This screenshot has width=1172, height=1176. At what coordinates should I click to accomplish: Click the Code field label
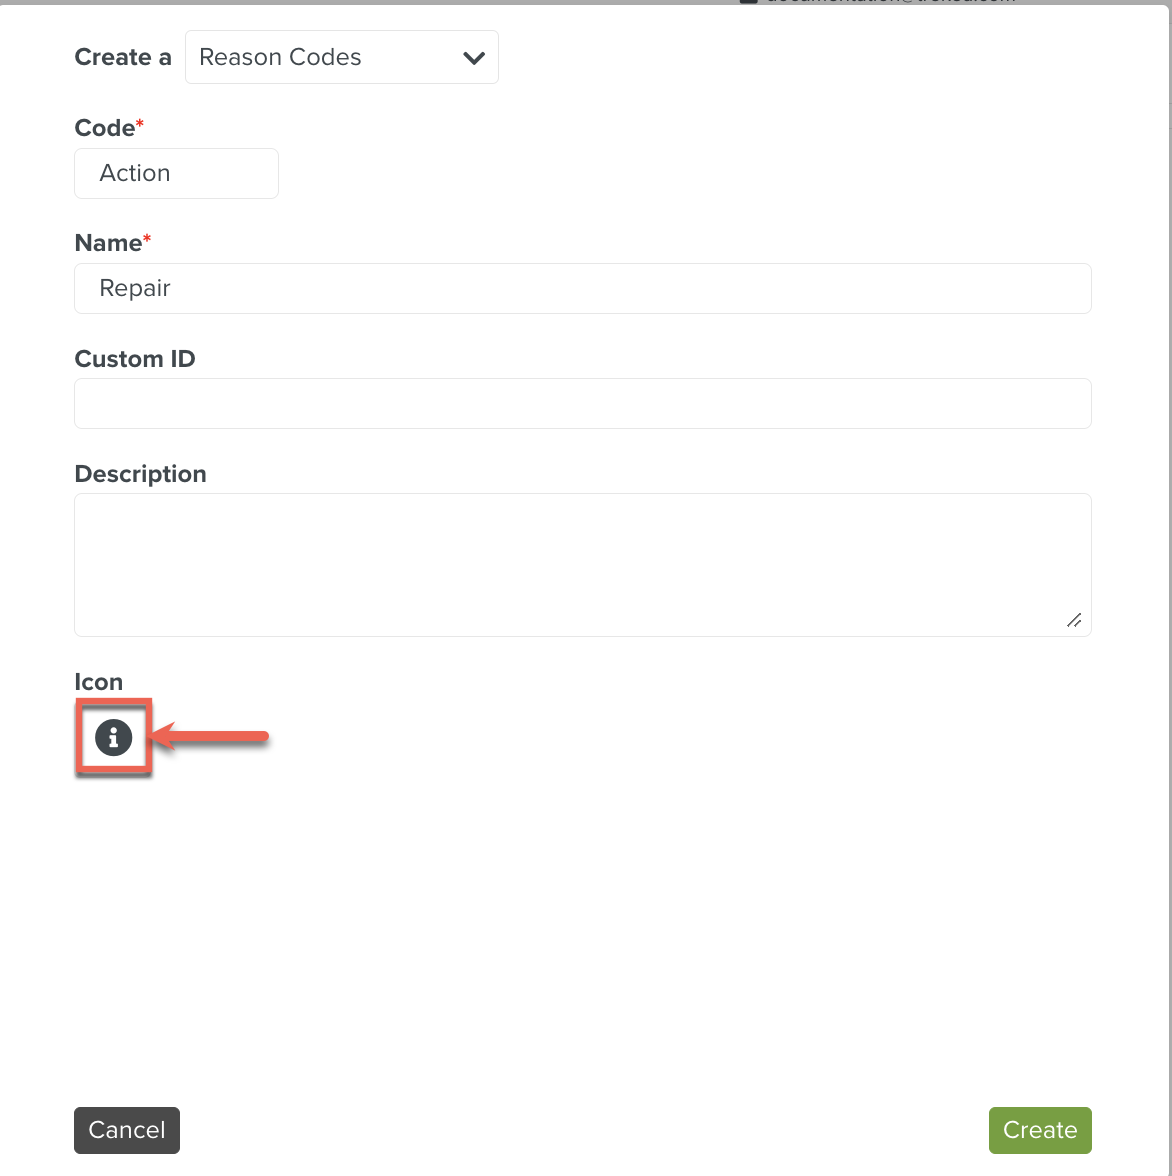point(104,128)
